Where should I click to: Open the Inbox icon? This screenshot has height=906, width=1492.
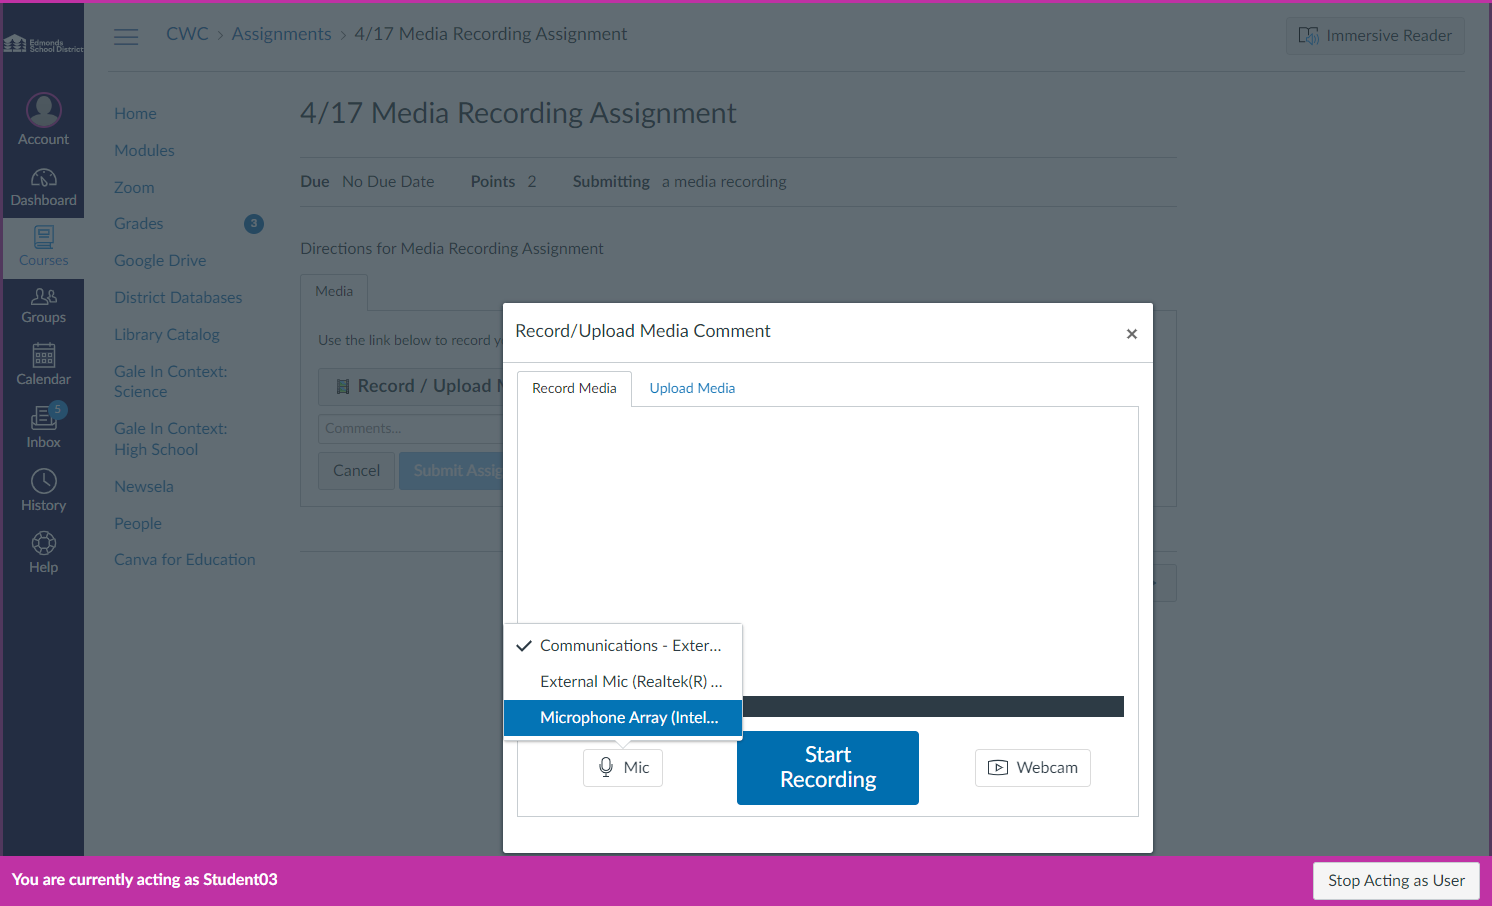[x=43, y=427]
